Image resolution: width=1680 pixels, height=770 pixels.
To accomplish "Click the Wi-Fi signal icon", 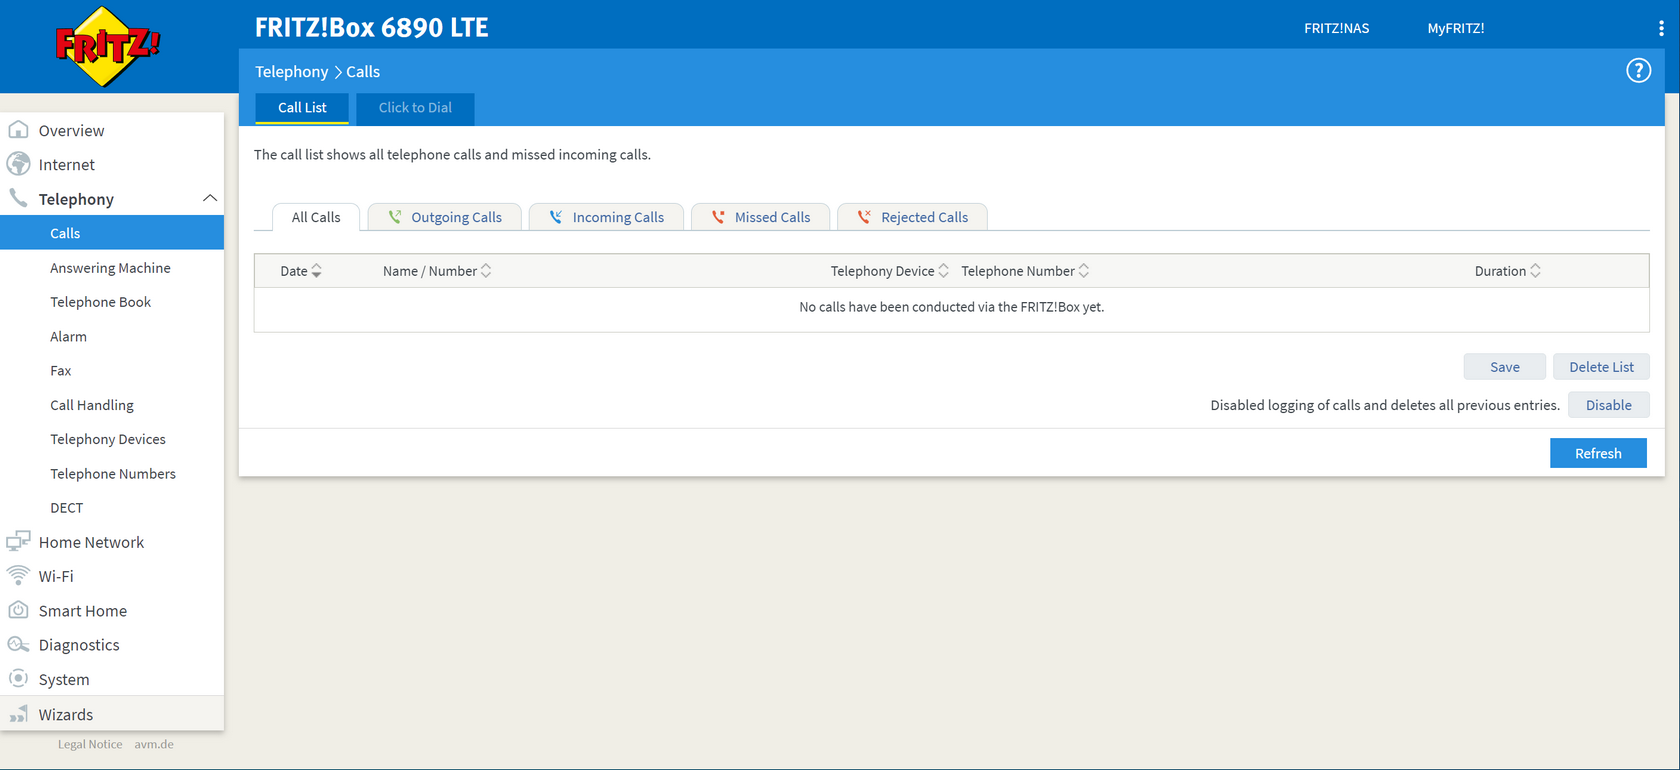I will (x=18, y=575).
